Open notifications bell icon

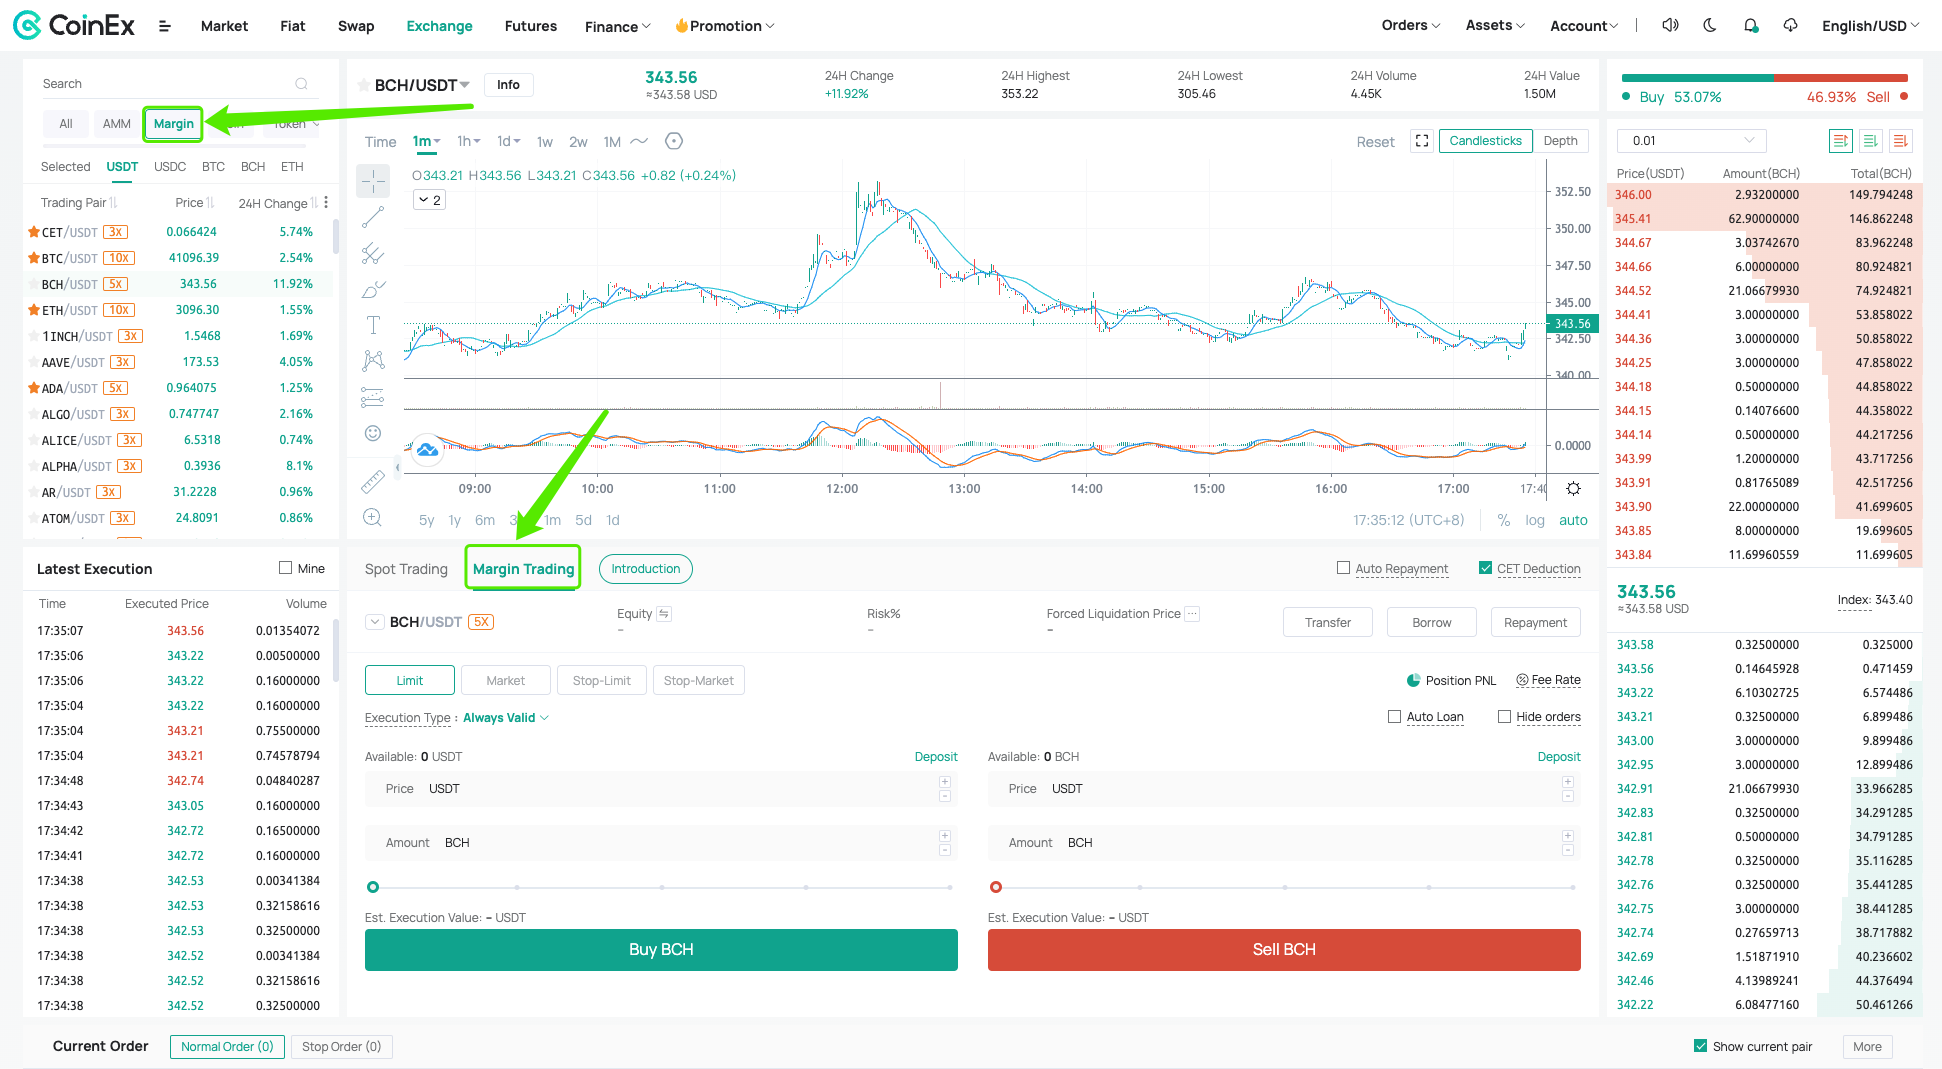tap(1751, 25)
